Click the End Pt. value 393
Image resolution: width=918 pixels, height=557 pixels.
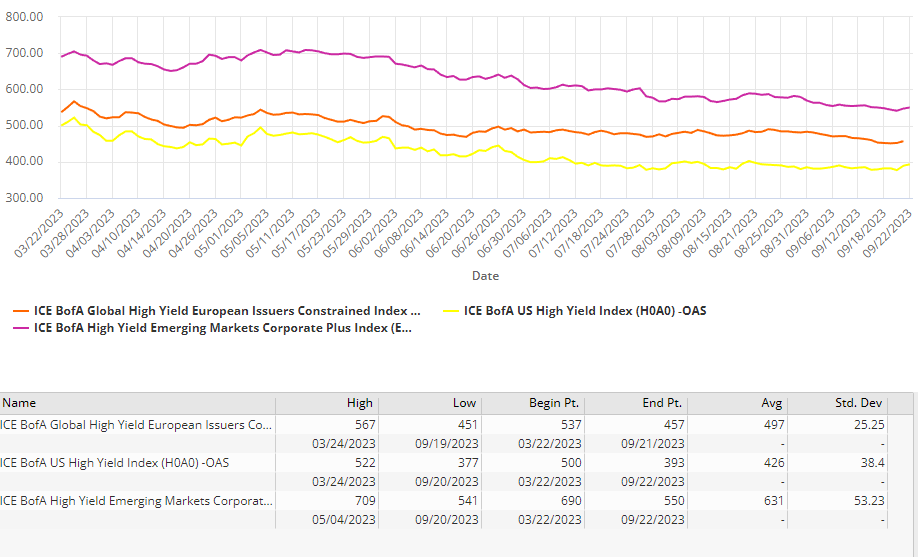click(674, 463)
